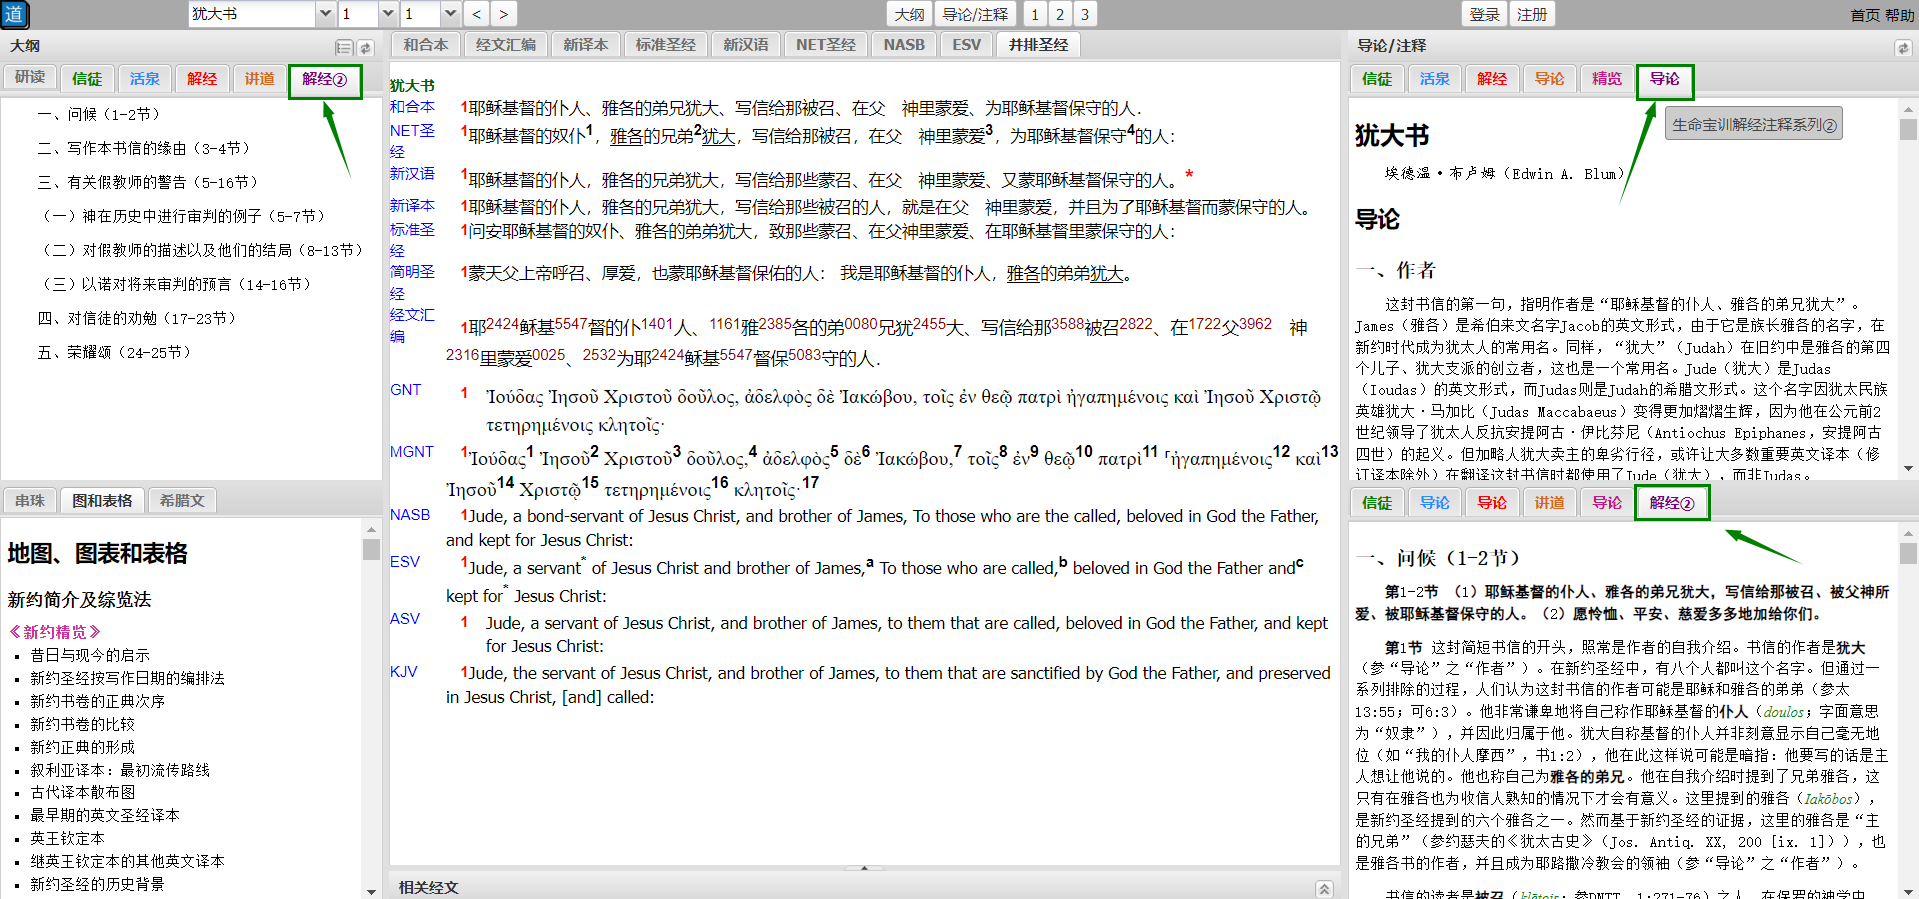Viewport: 1919px width, 899px height.
Task: Expand the 相关经文 panel using double-chevron icon
Action: 1324,888
